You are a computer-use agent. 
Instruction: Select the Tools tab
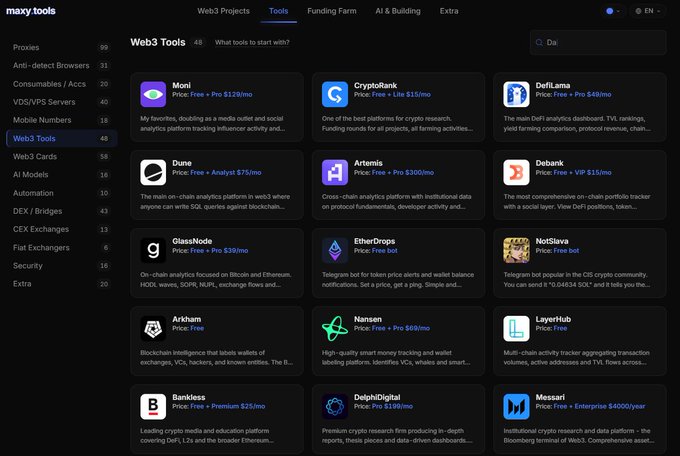tap(278, 11)
